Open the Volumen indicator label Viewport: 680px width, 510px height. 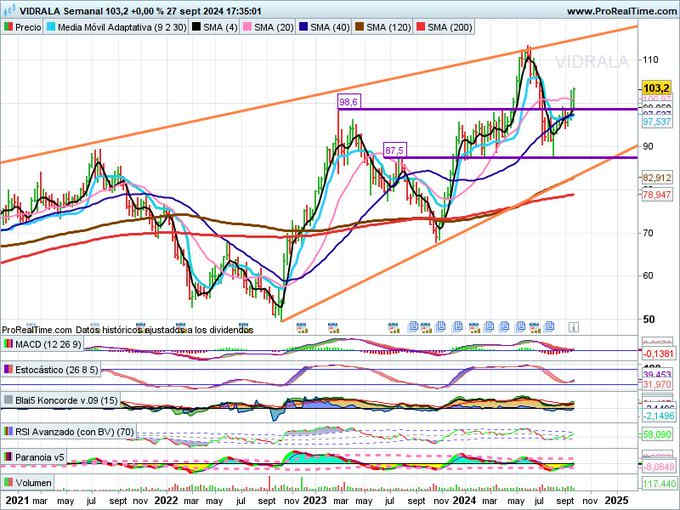pyautogui.click(x=28, y=483)
